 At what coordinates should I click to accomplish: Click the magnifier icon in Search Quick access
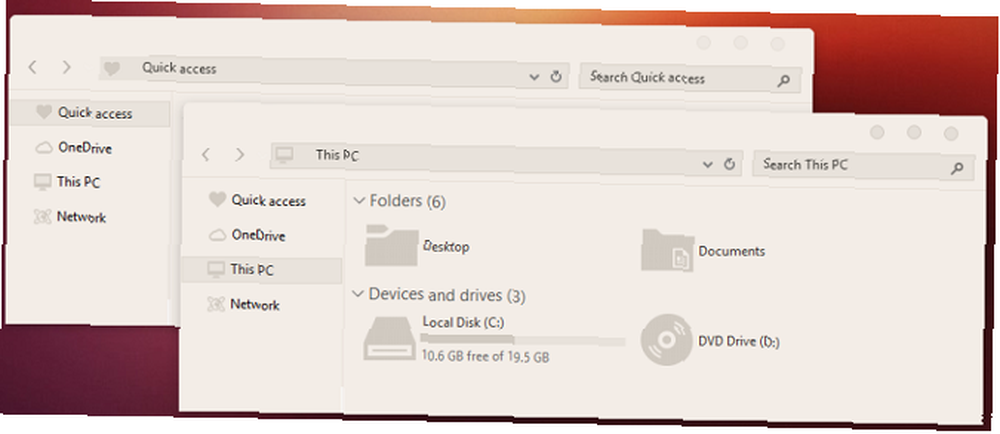click(784, 81)
